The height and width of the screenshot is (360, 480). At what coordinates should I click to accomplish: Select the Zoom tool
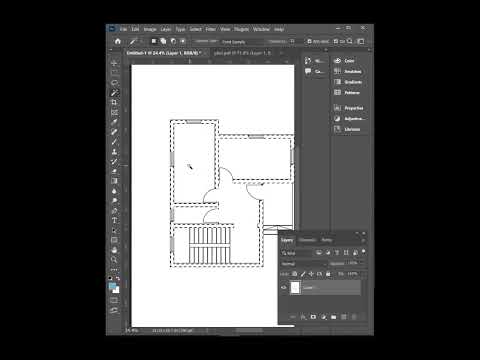[114, 260]
